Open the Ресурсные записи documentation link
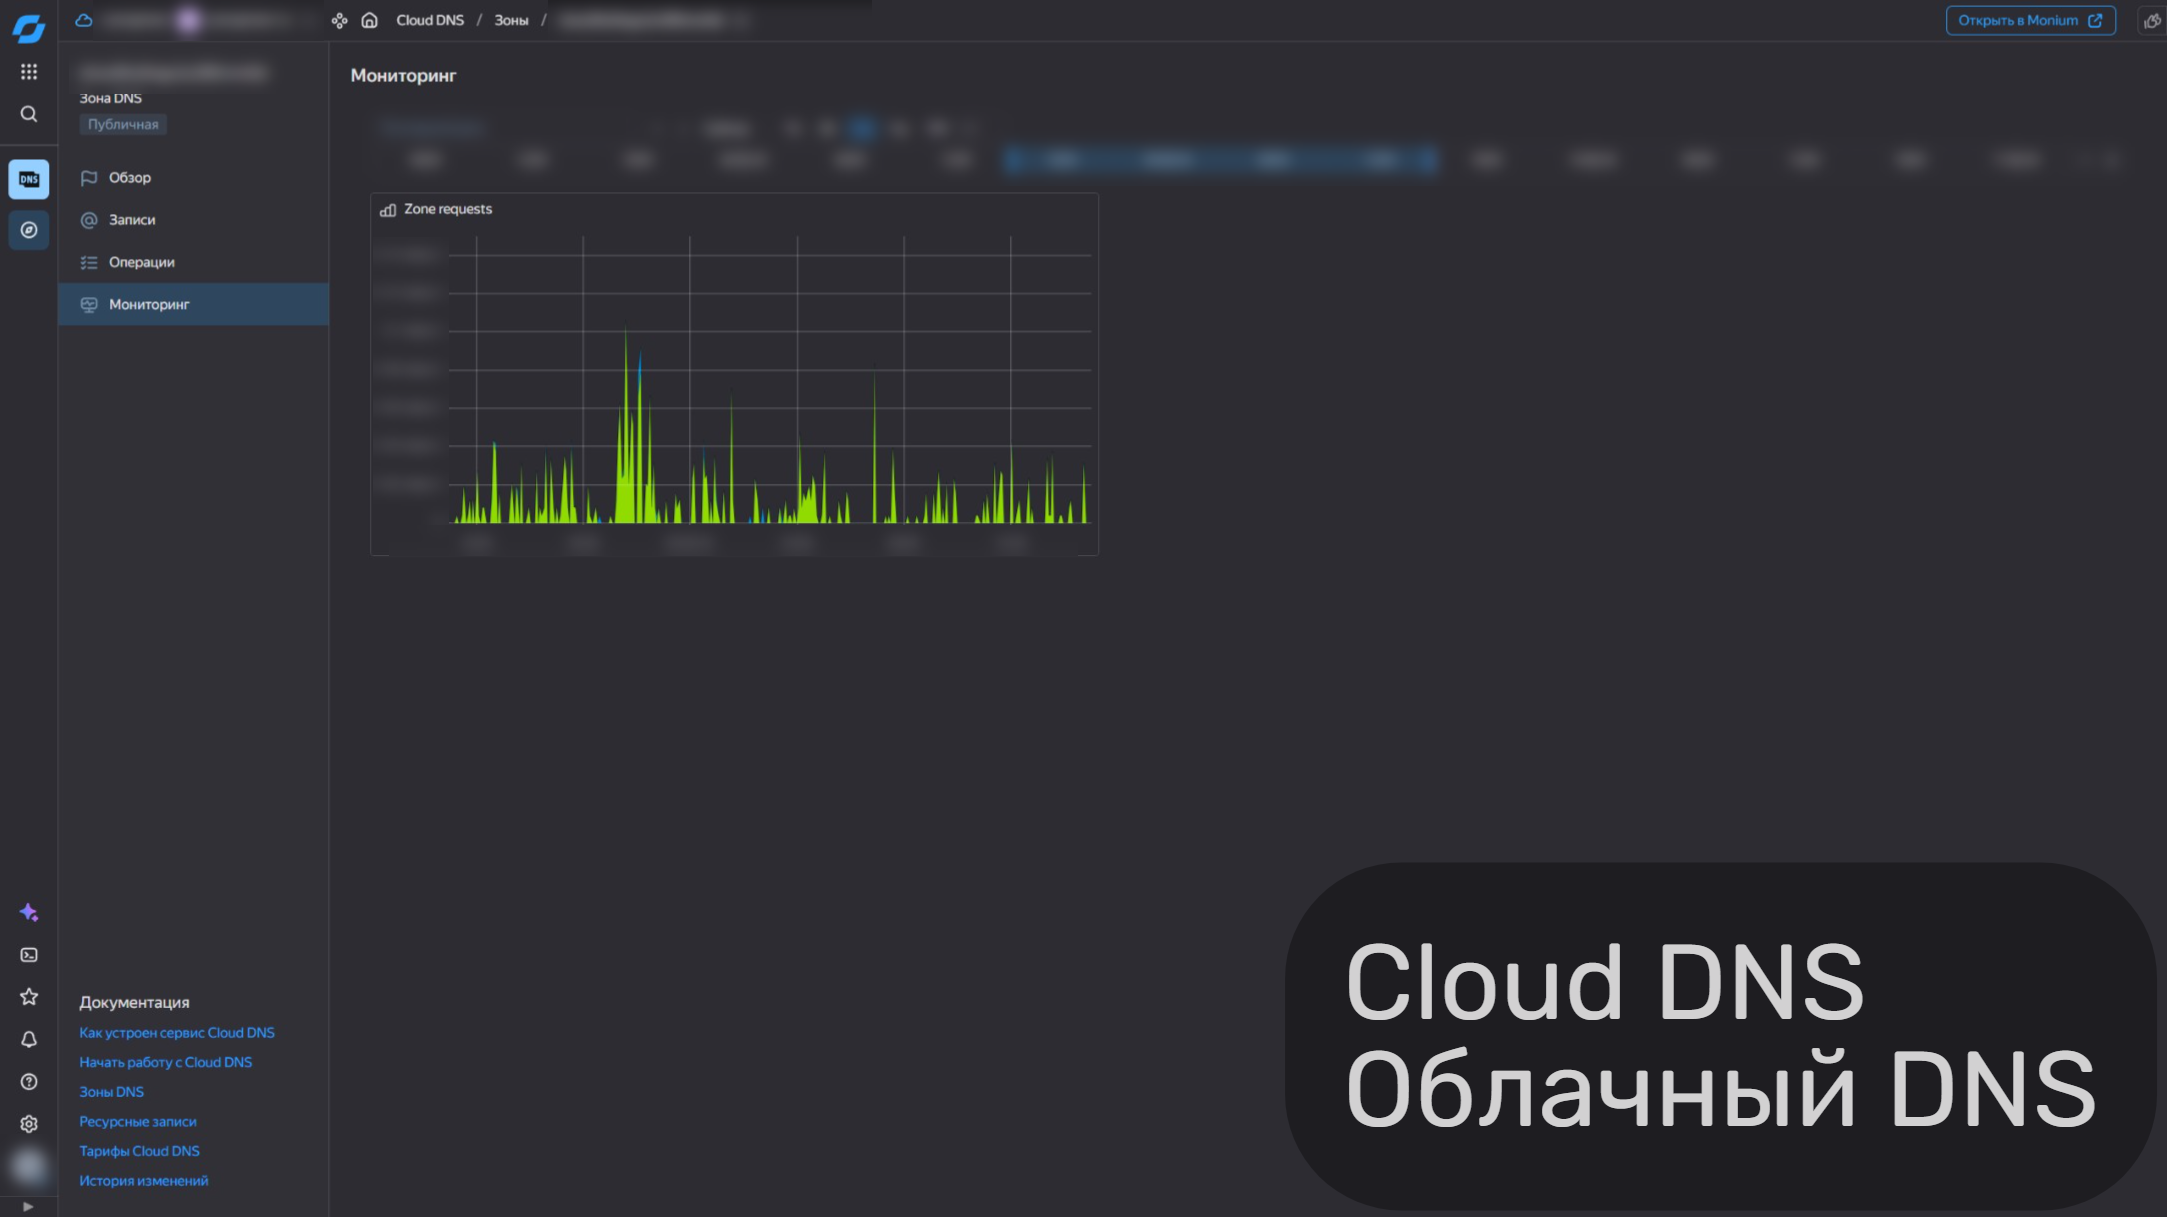Viewport: 2167px width, 1217px height. click(138, 1121)
